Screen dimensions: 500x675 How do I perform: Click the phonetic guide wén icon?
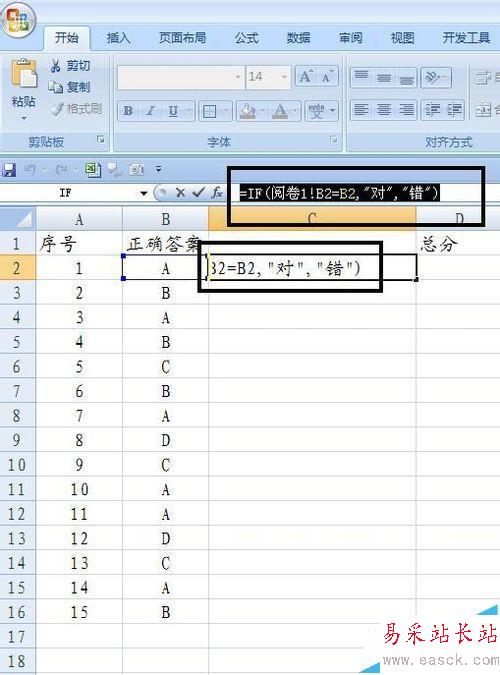coord(317,111)
